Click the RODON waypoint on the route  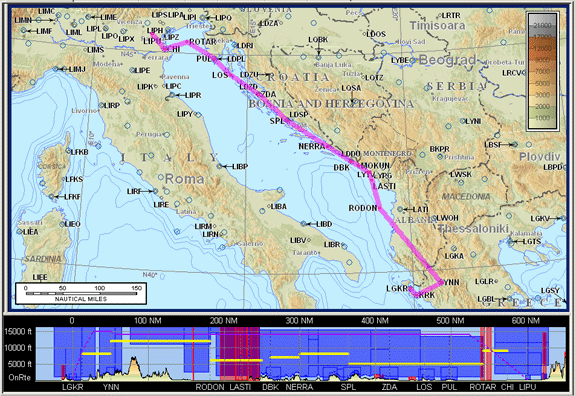(379, 208)
